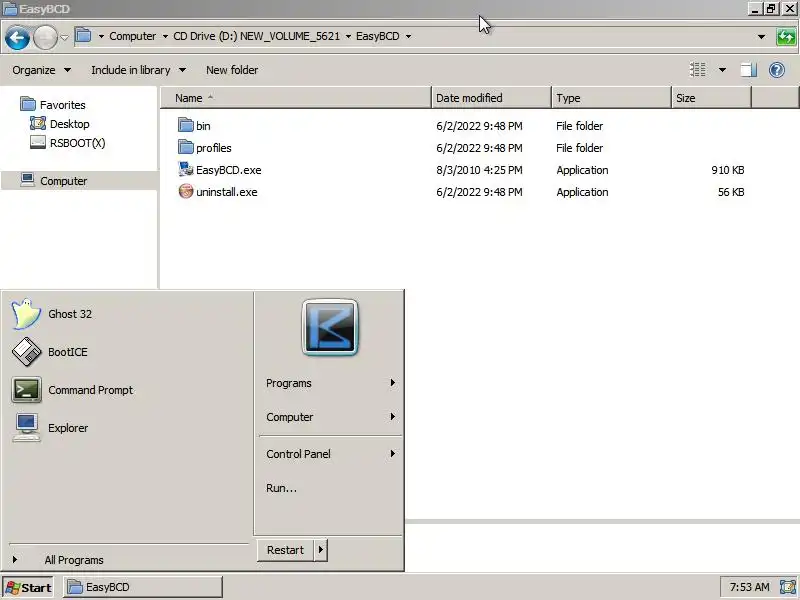Open the arrow beside Restart

320,550
